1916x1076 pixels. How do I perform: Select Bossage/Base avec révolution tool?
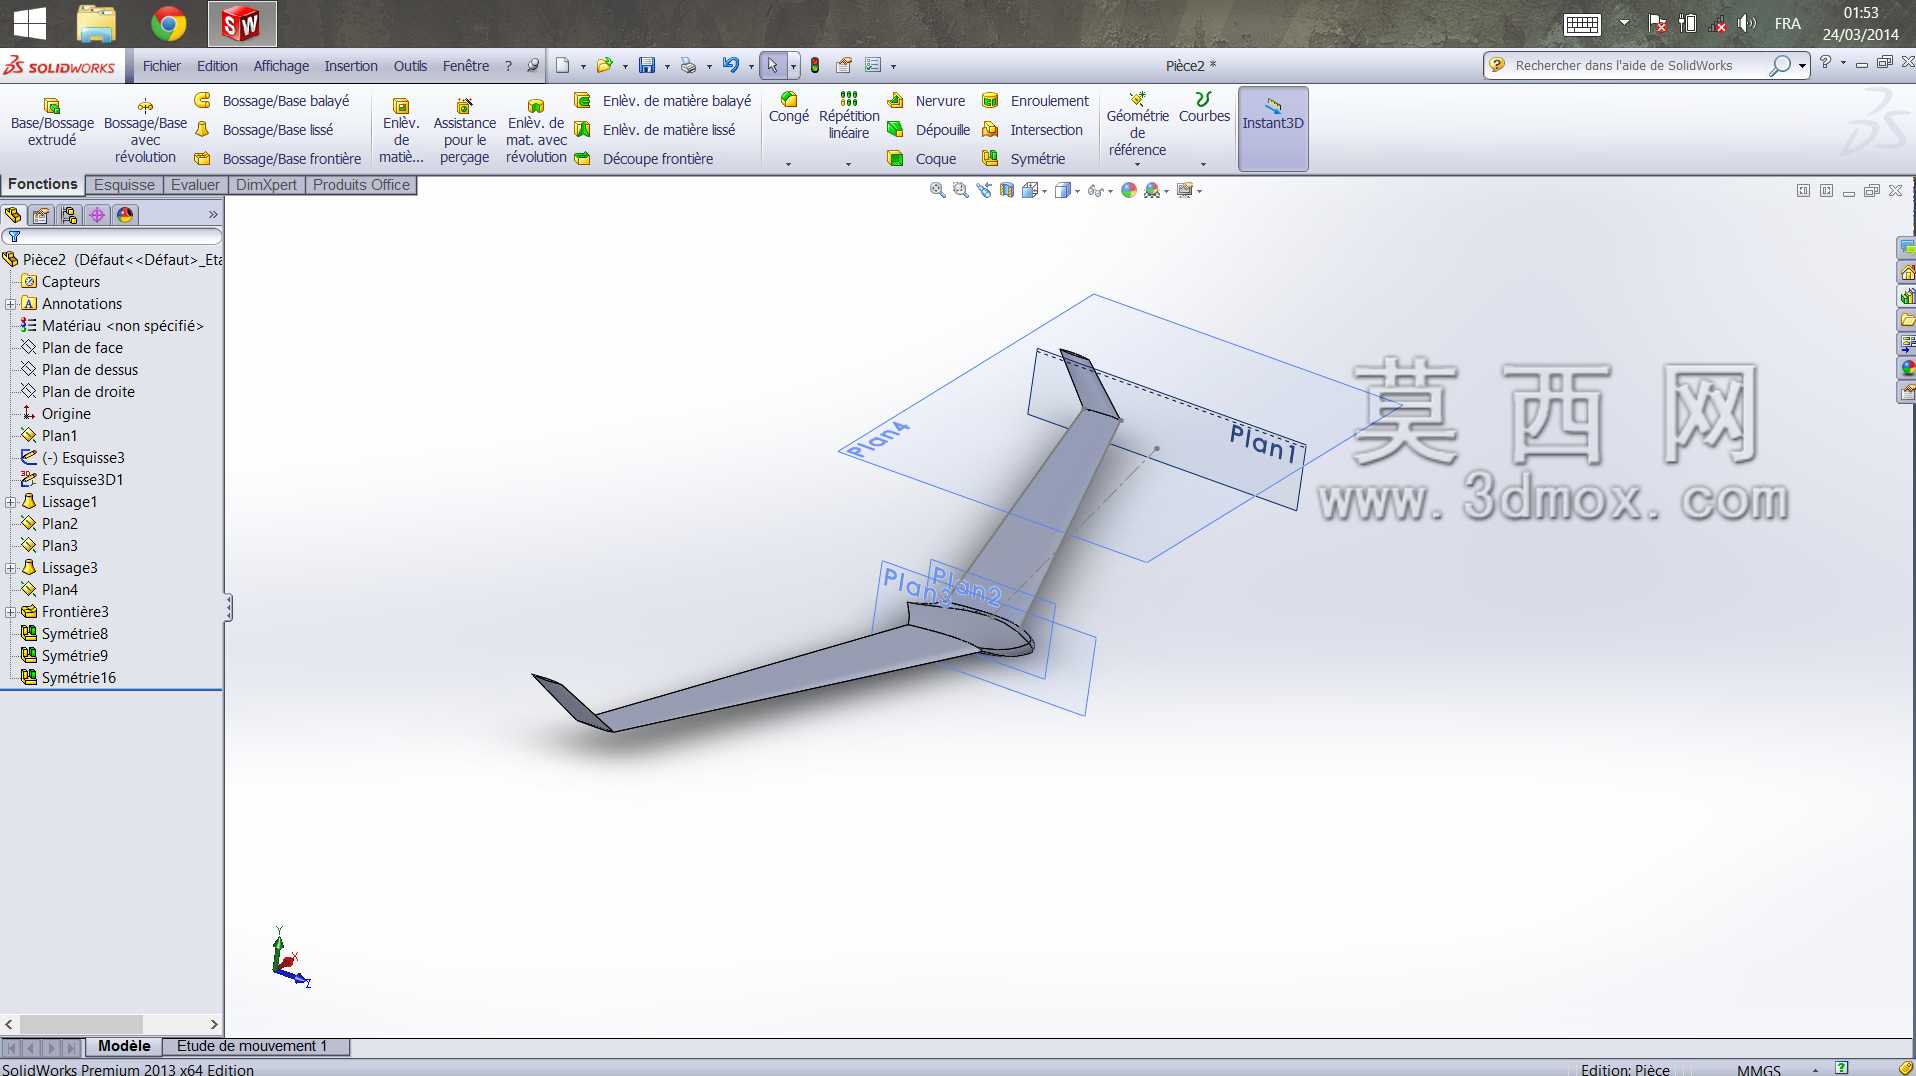point(145,131)
